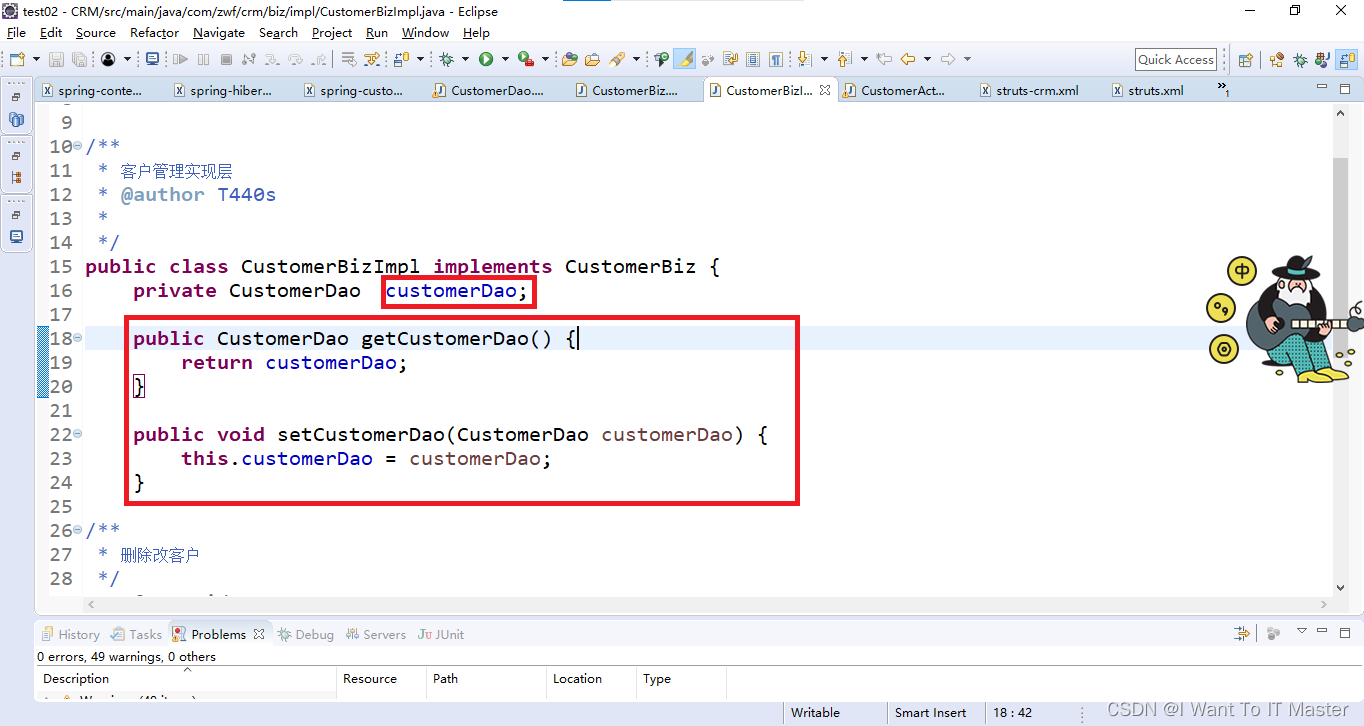1364x726 pixels.
Task: Click the Open Type icon
Action: (570, 59)
